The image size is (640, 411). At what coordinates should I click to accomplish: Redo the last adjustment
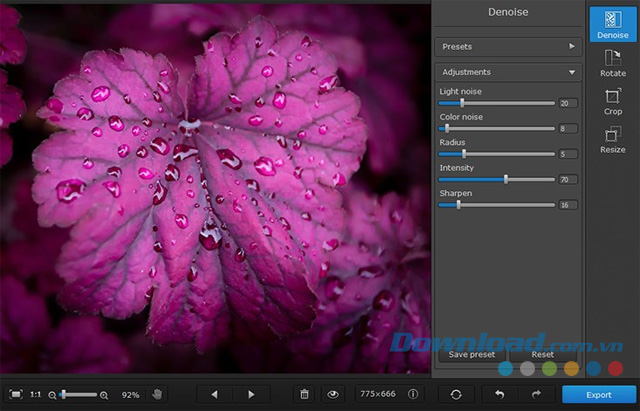tap(536, 395)
